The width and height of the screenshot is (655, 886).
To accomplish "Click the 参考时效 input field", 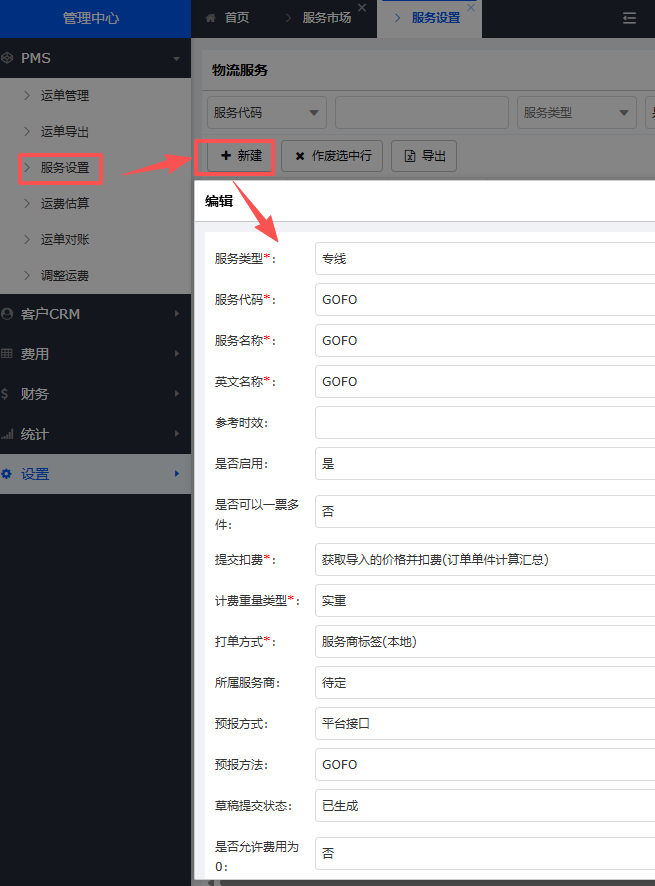I will point(484,422).
